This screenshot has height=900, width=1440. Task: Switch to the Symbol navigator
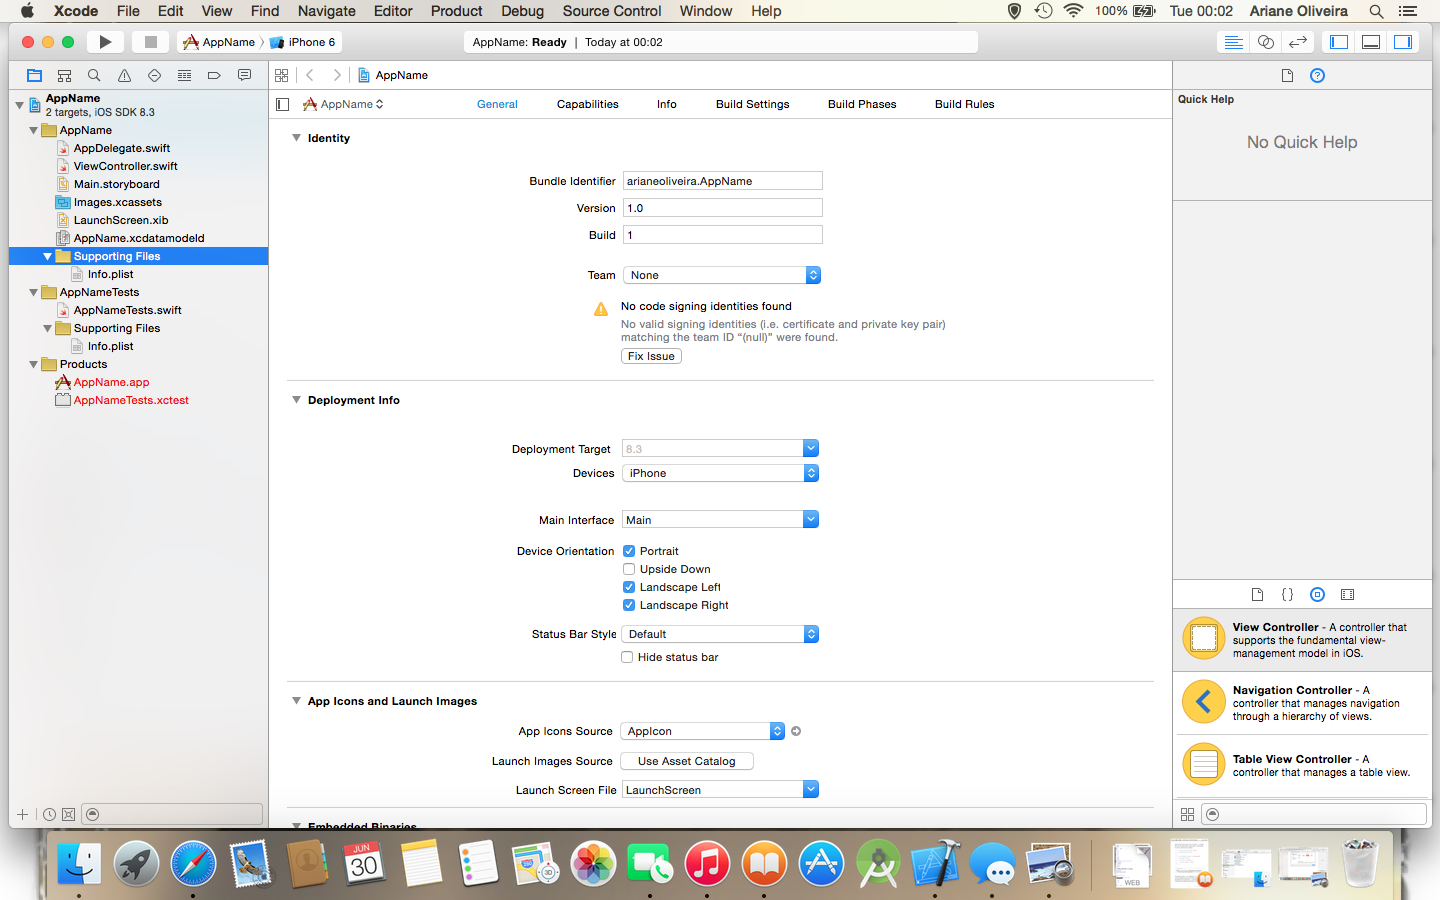pos(64,75)
